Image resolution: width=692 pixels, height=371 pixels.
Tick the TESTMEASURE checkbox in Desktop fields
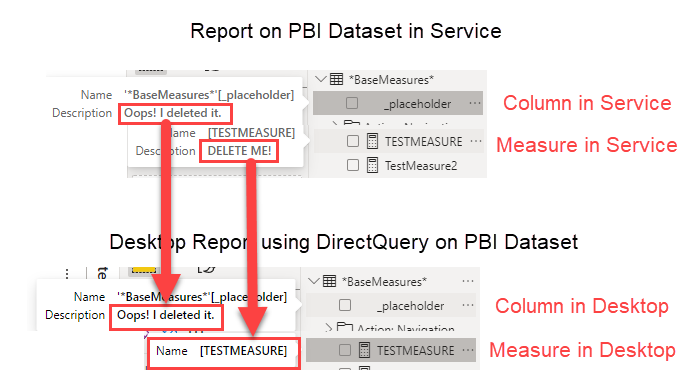pyautogui.click(x=345, y=350)
